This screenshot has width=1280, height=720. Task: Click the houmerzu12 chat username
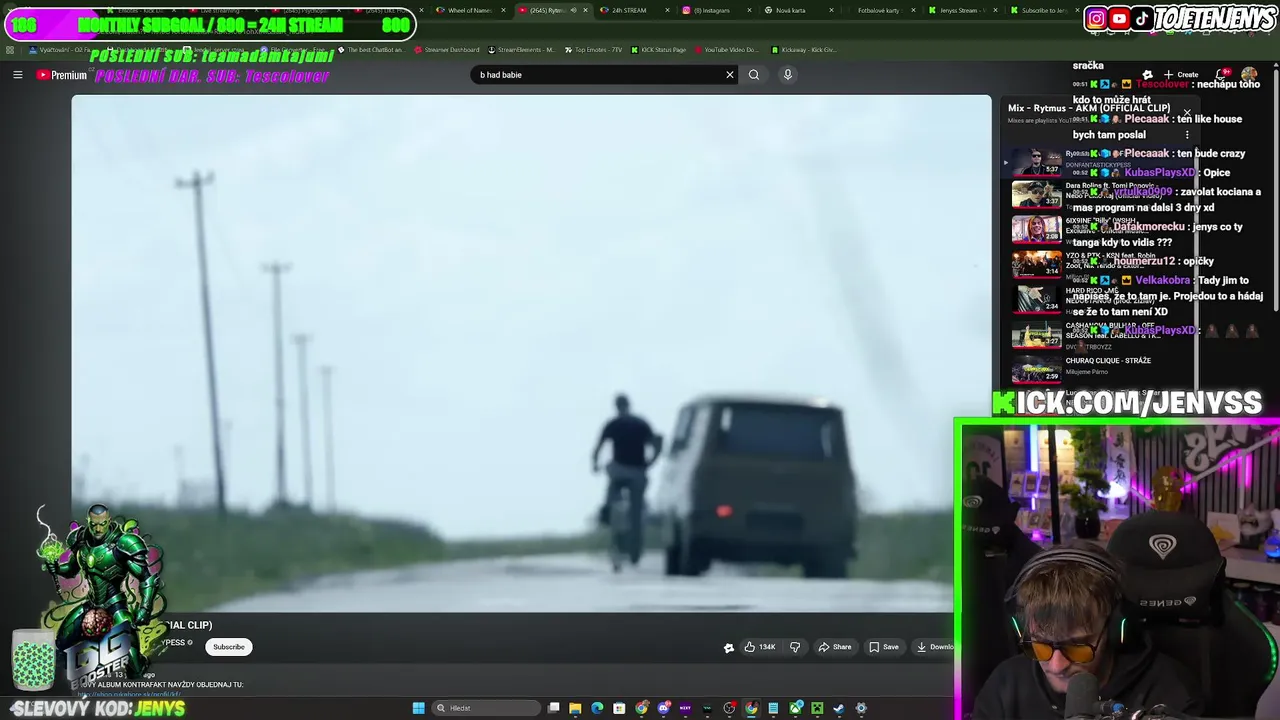coord(1142,261)
